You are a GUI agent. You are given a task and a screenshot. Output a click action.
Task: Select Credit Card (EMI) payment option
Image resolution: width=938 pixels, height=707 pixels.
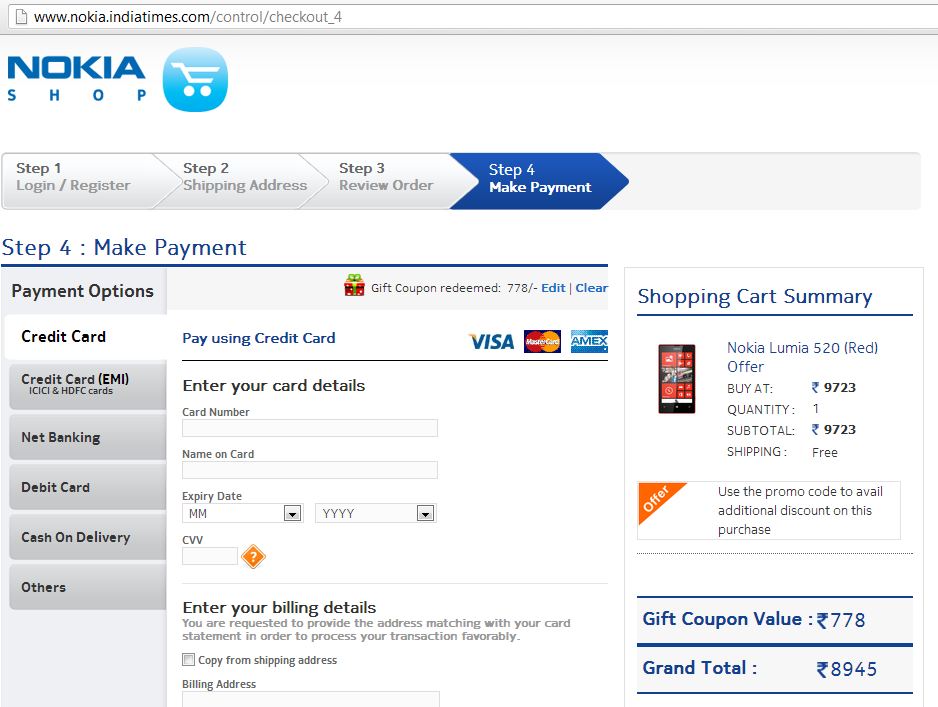click(x=88, y=385)
